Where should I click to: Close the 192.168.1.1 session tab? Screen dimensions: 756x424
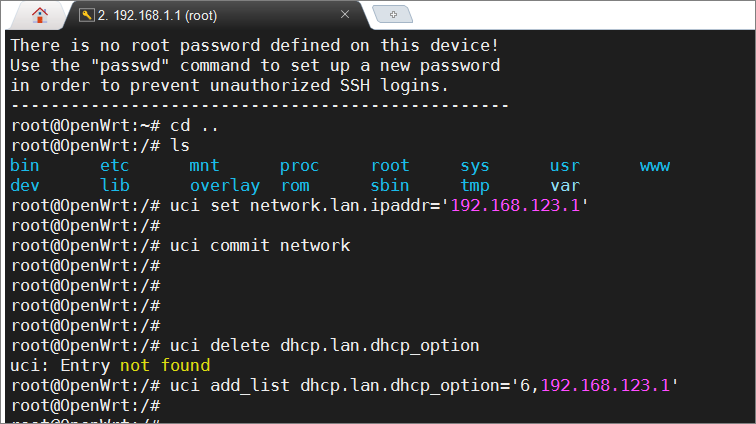(345, 14)
